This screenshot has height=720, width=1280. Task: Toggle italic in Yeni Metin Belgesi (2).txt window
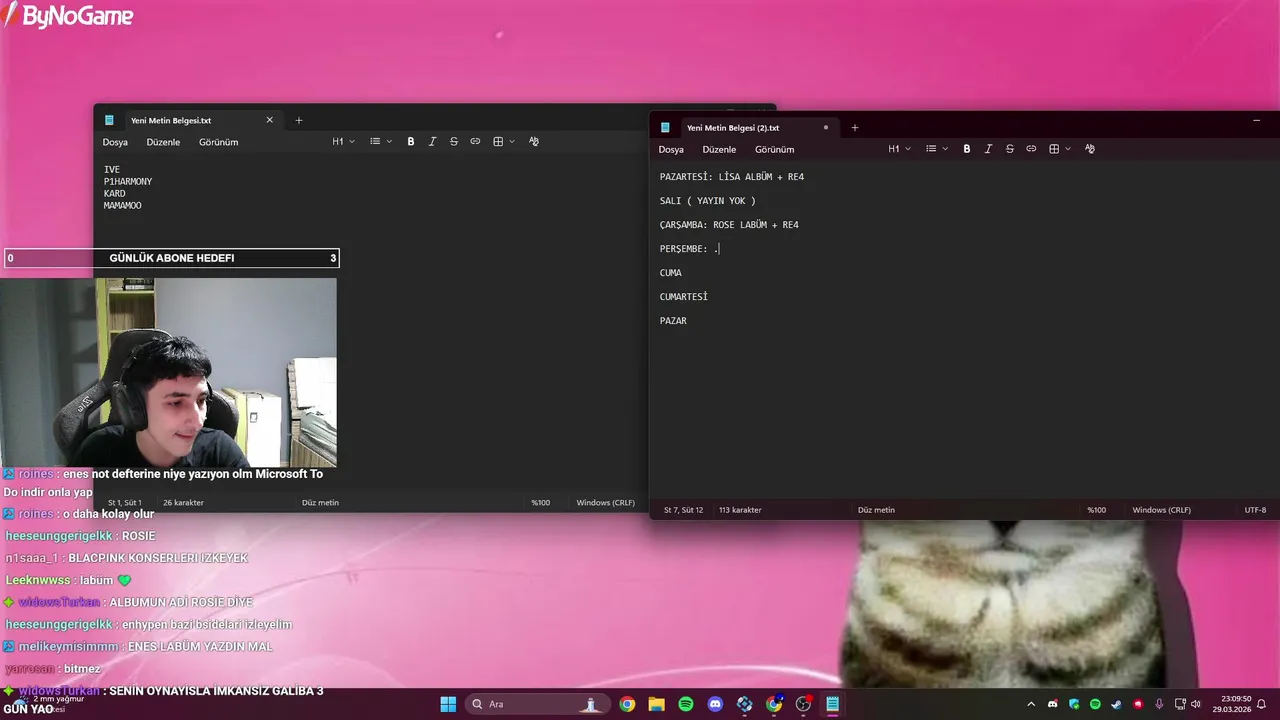(x=988, y=149)
